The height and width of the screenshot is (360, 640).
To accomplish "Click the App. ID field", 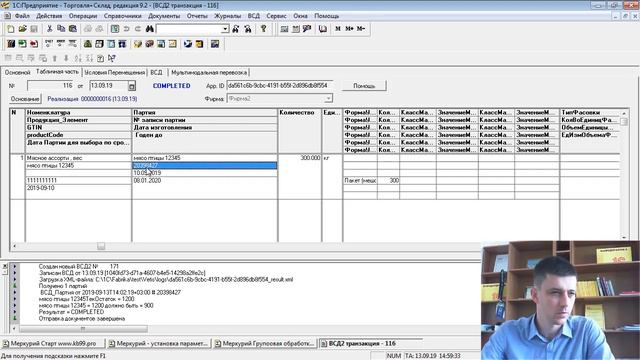I will [x=280, y=86].
